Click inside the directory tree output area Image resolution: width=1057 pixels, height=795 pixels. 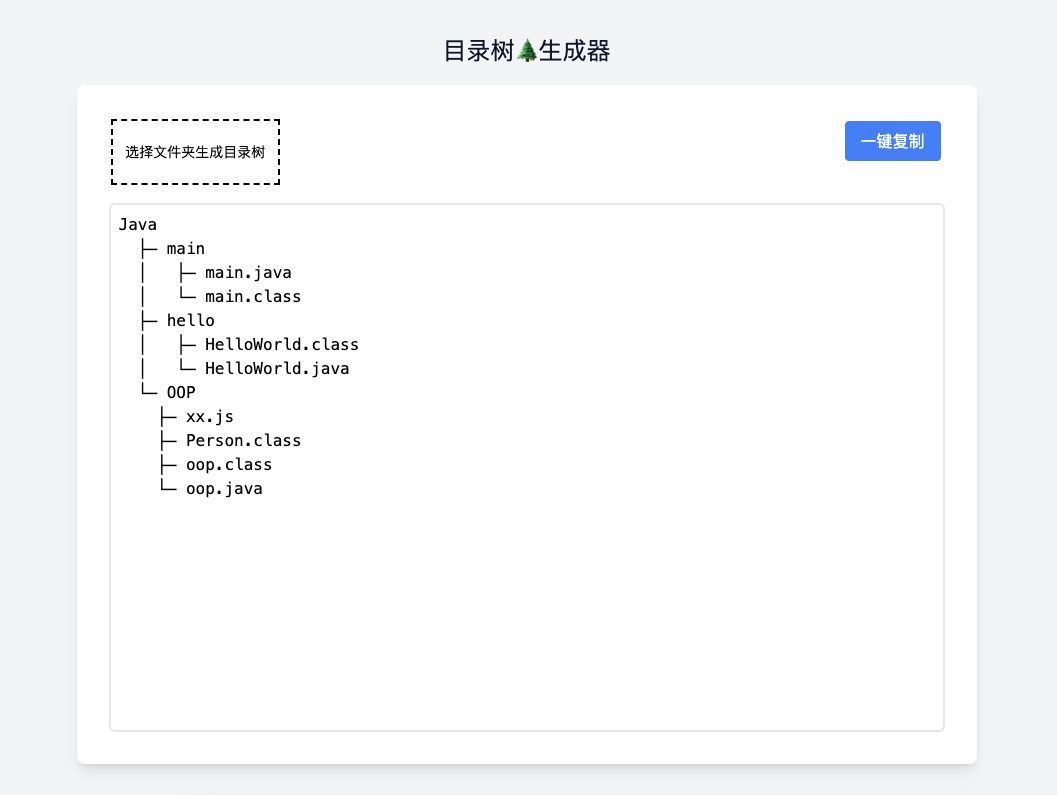pos(527,600)
